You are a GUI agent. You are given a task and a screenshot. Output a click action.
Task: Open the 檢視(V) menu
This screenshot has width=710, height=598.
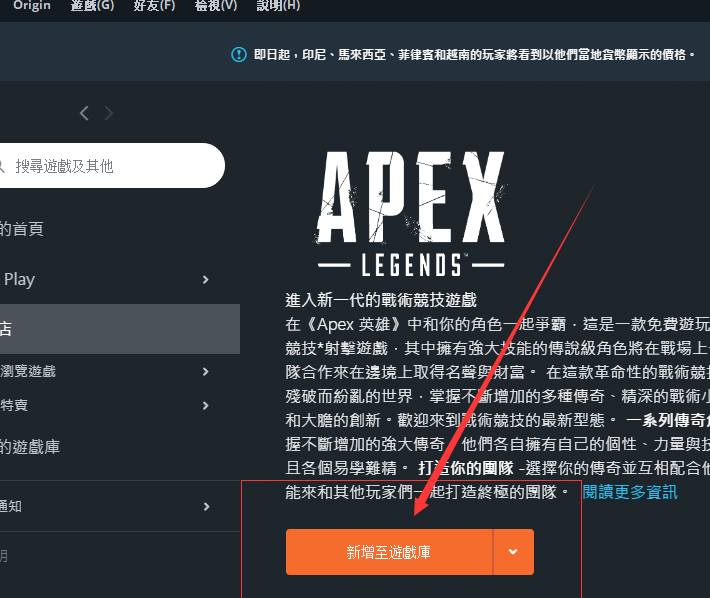[x=216, y=6]
